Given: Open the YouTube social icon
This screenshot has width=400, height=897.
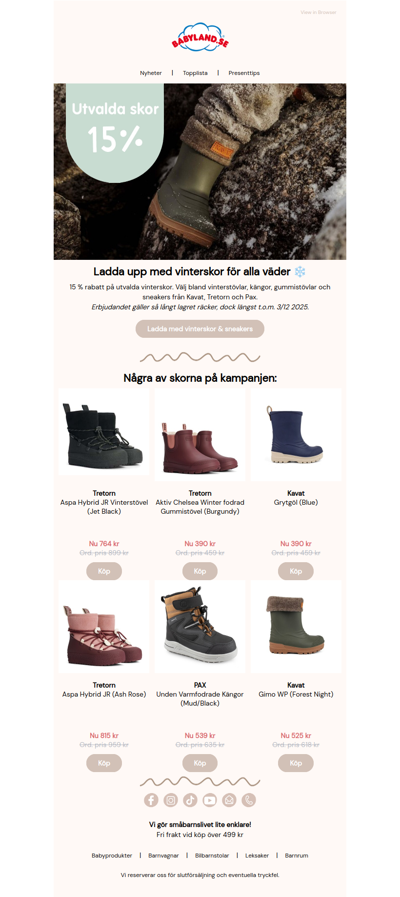Looking at the screenshot, I should (209, 800).
